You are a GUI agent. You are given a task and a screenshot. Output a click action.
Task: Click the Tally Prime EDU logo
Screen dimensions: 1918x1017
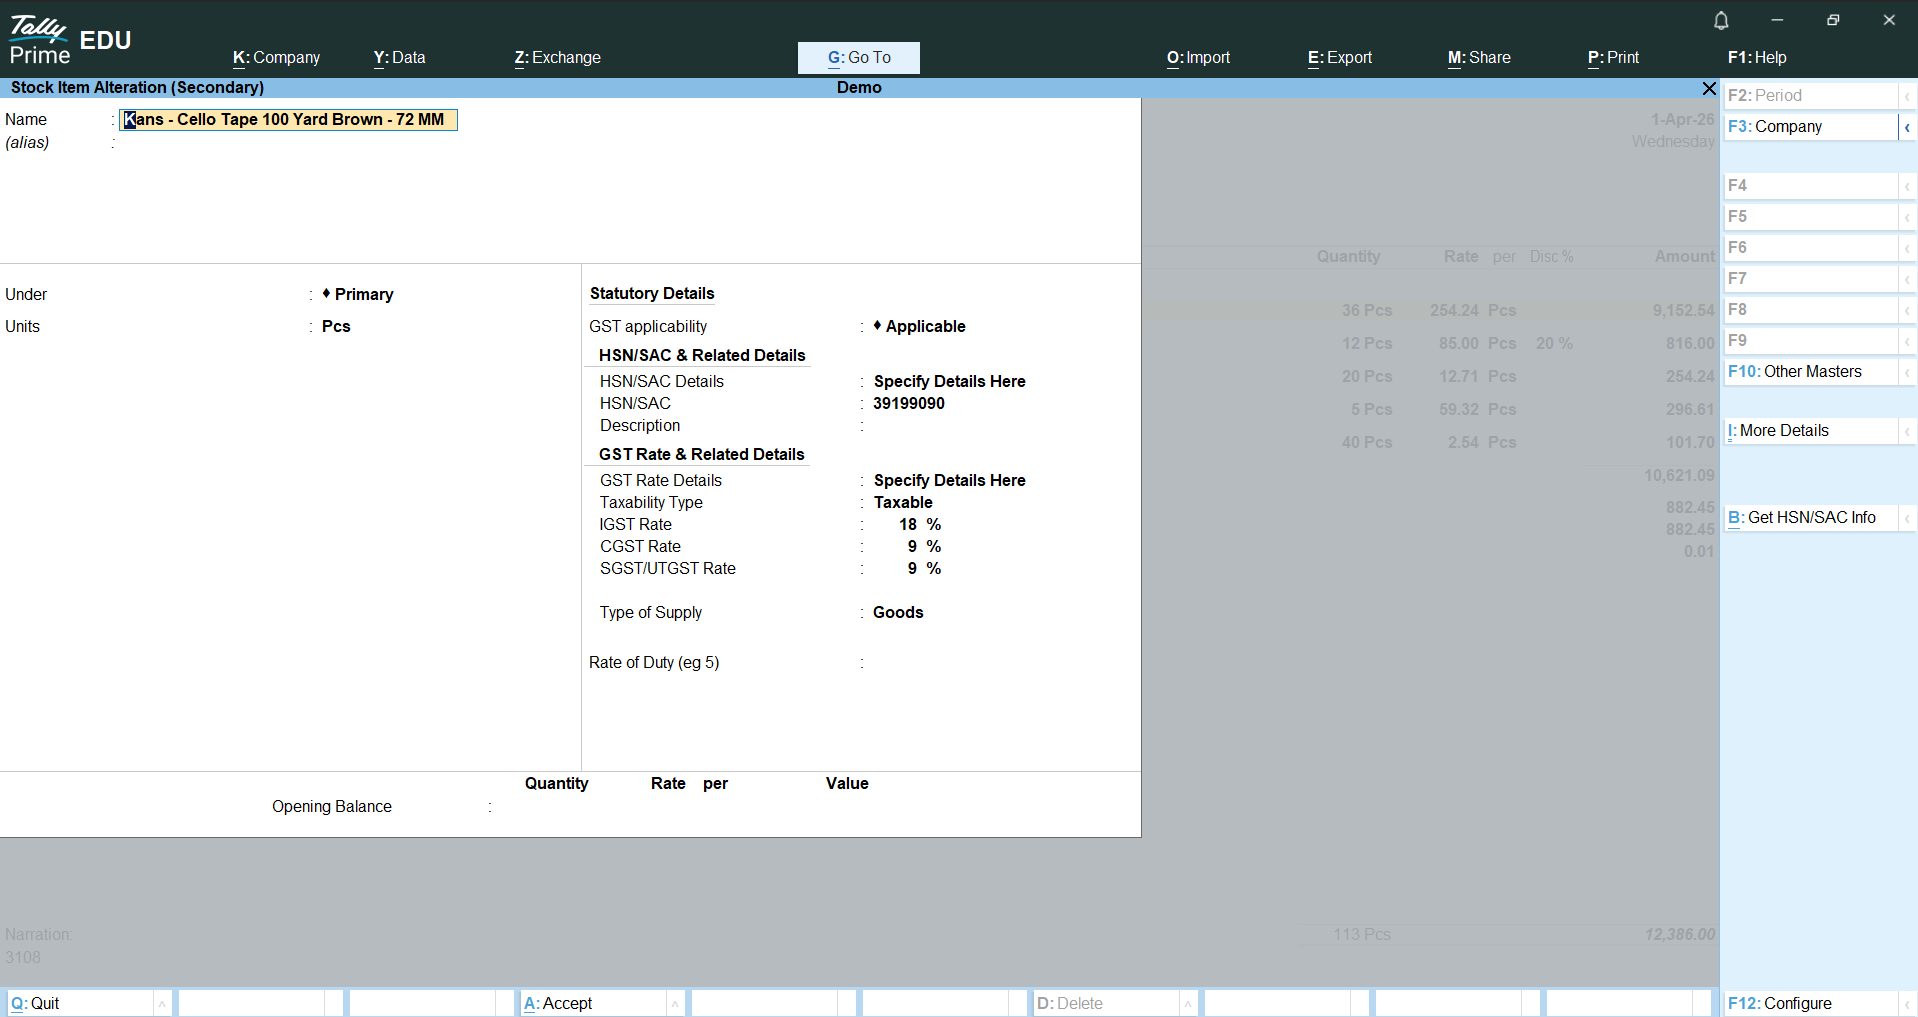[70, 40]
